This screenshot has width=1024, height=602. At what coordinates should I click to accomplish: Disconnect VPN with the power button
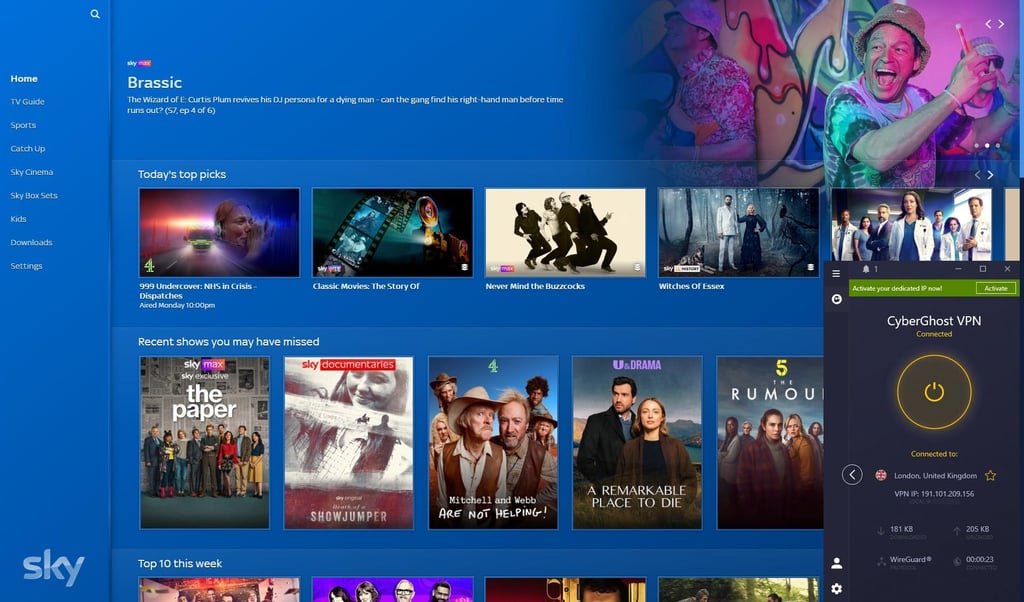point(934,392)
